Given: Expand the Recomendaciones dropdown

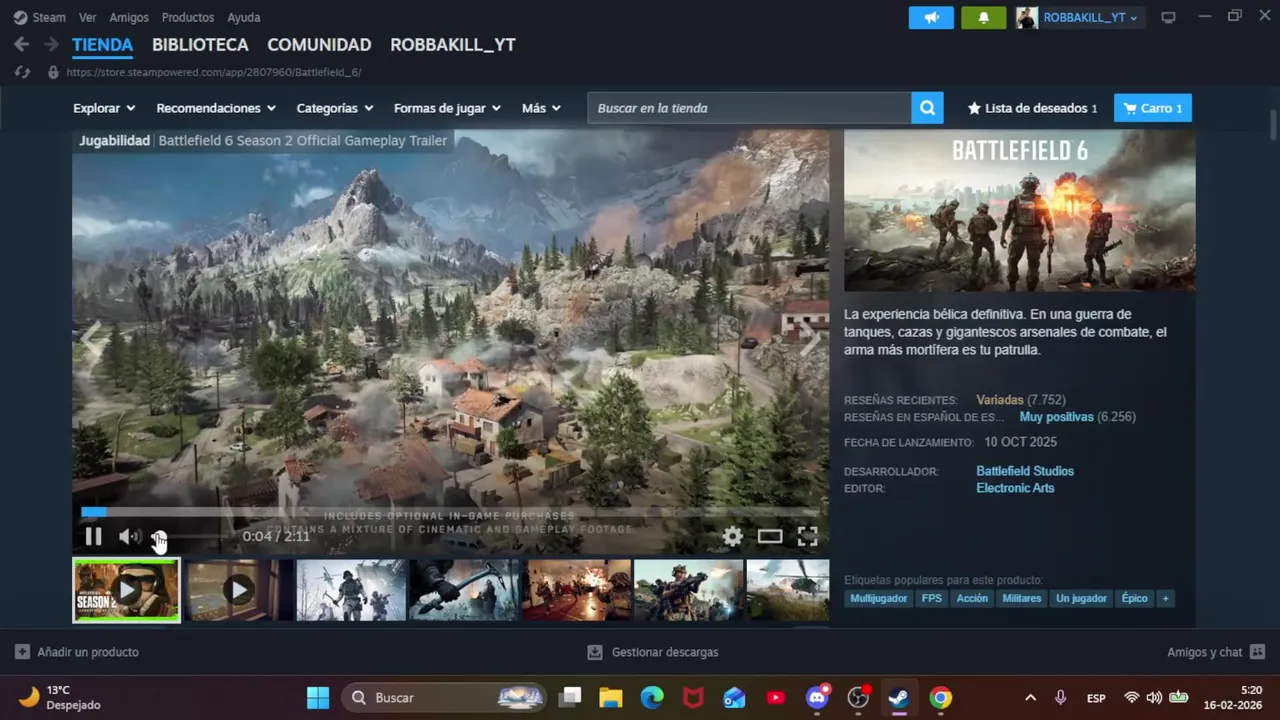Looking at the screenshot, I should point(215,108).
